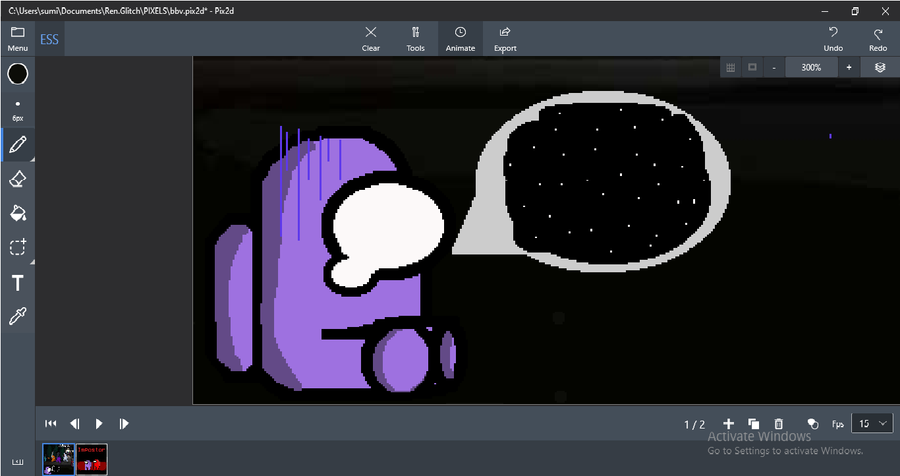Viewport: 900px width, 476px height.
Task: Select the Pencil tool
Action: pos(18,144)
